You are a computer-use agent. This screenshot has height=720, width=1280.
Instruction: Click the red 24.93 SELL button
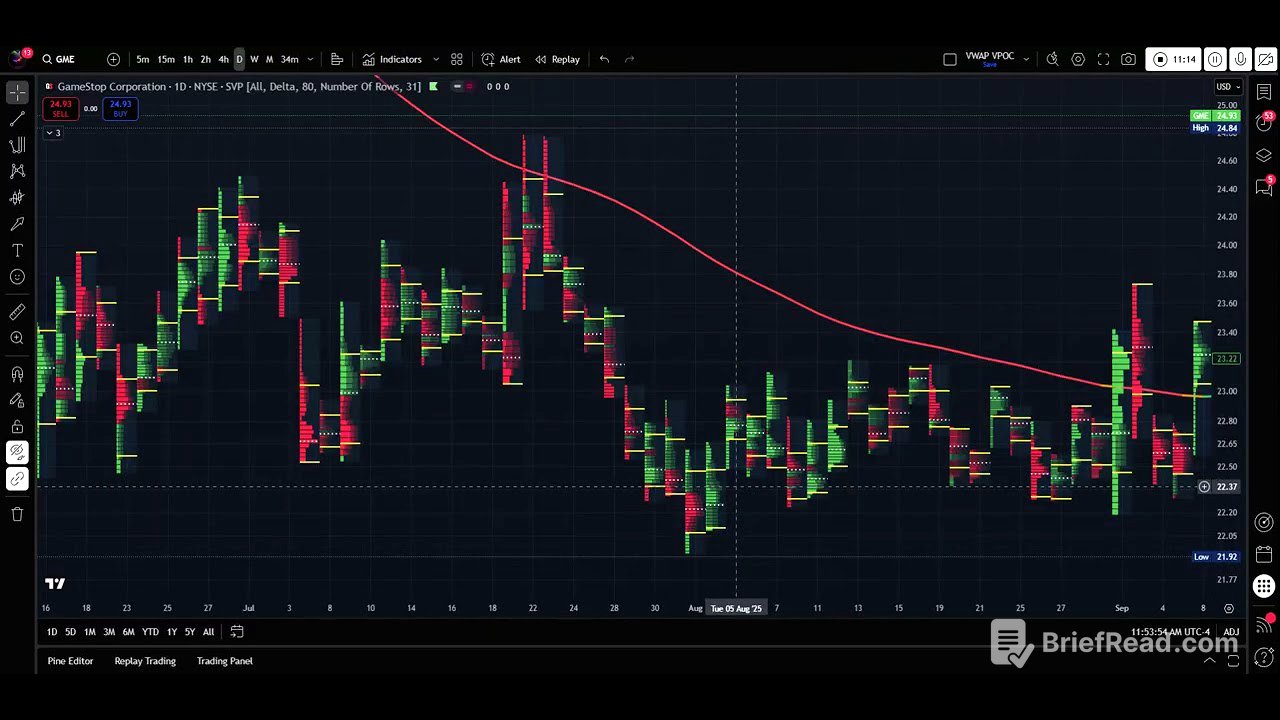coord(61,108)
